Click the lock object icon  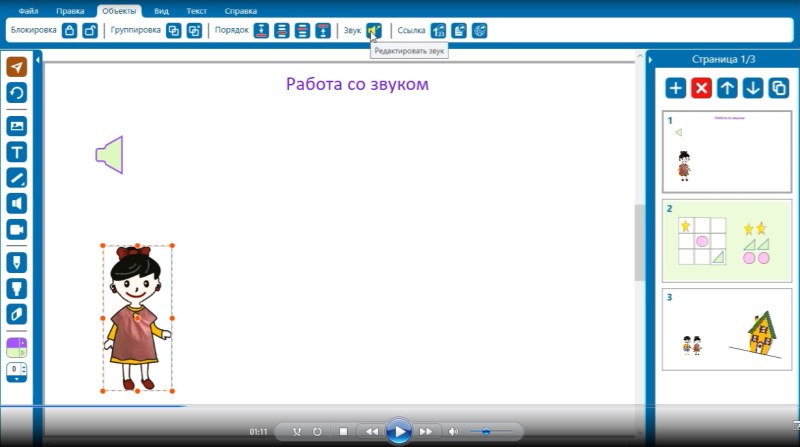click(x=69, y=31)
